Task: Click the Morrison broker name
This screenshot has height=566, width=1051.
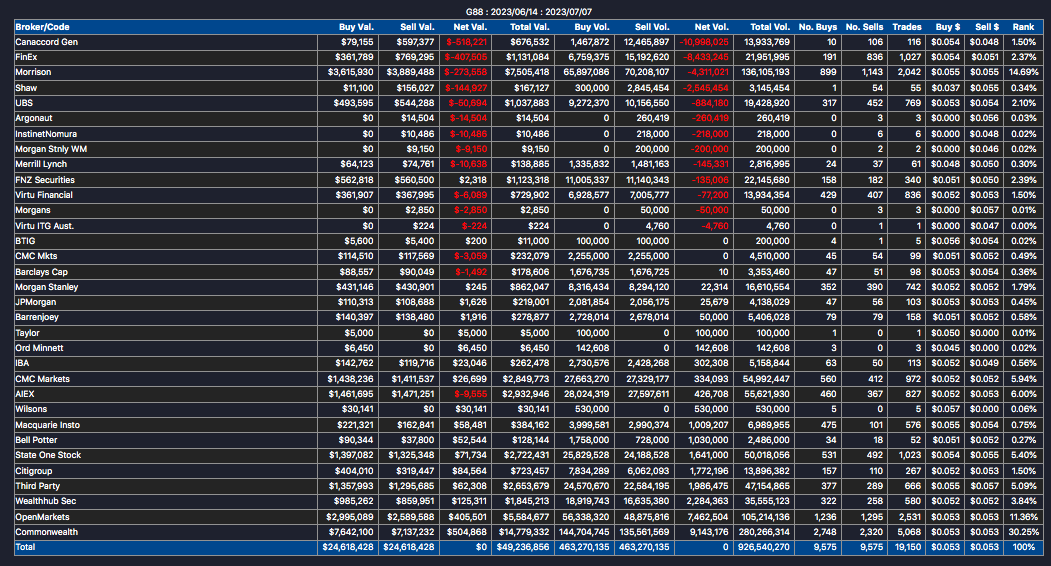Action: [x=33, y=72]
